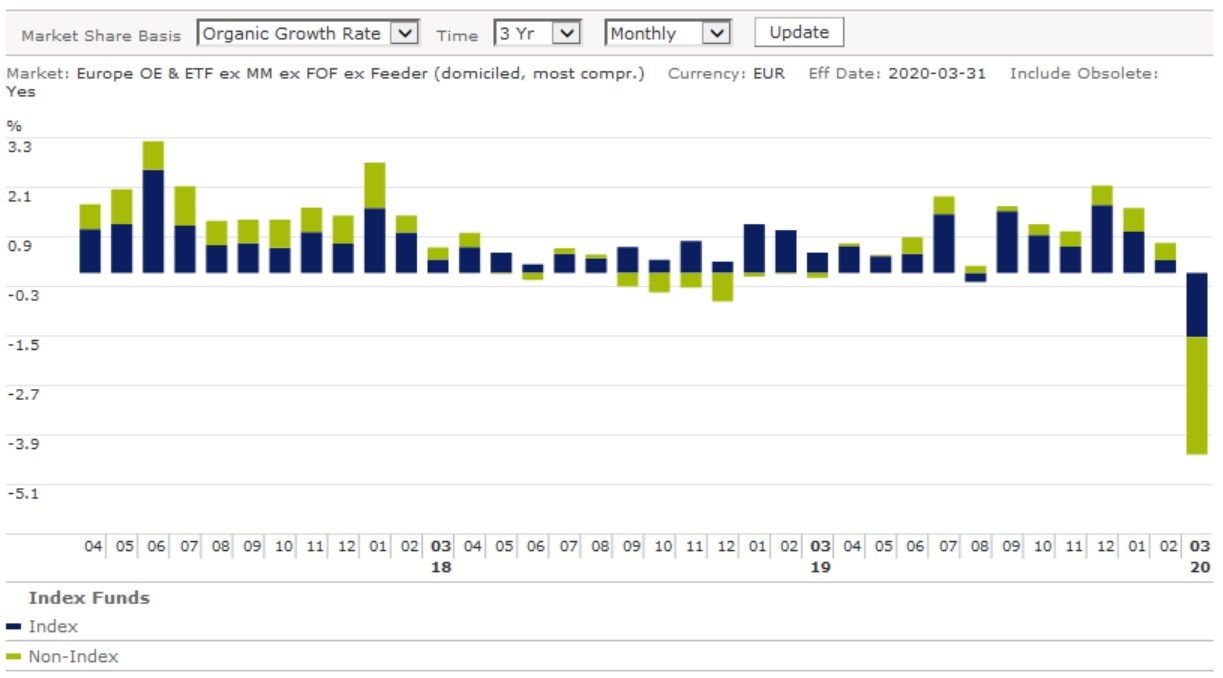1223x678 pixels.
Task: Click the green bar segment for January 2018
Action: pos(375,185)
